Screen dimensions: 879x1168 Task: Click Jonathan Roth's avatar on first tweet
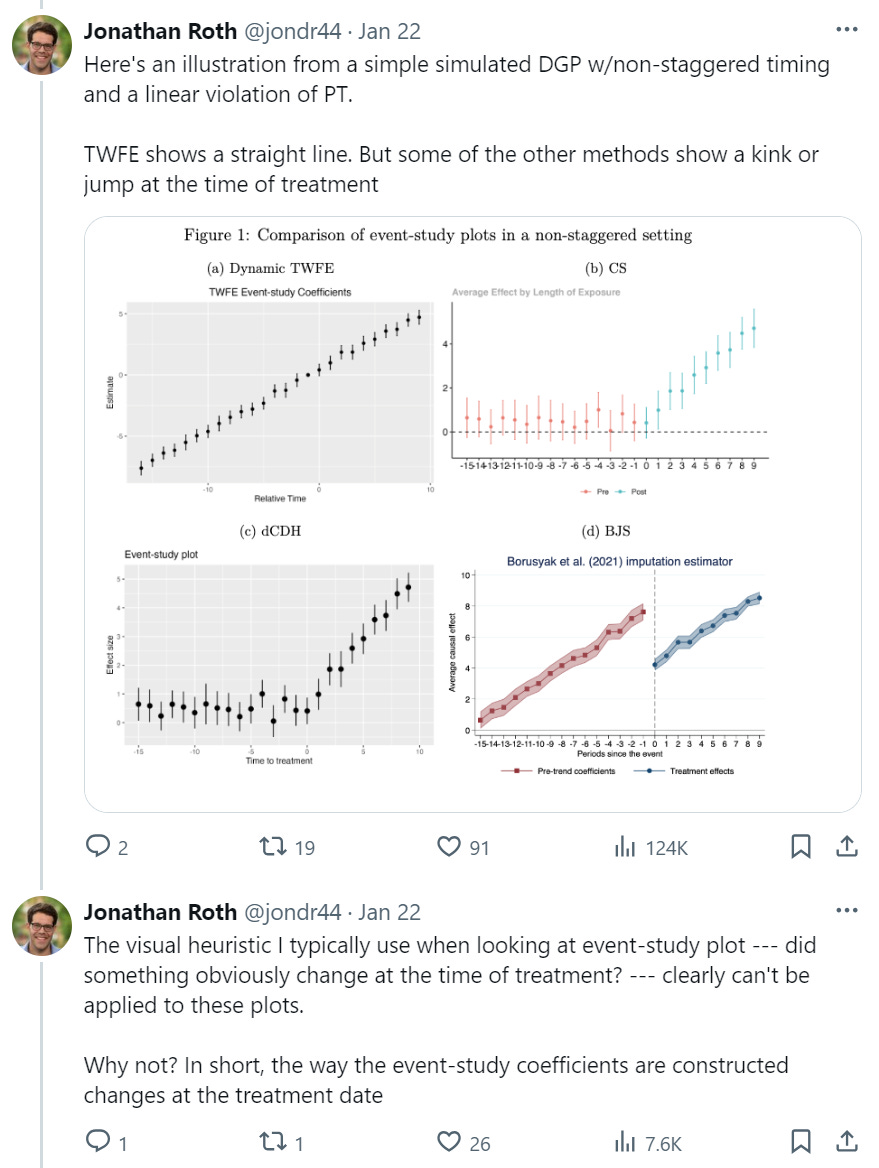pos(42,45)
